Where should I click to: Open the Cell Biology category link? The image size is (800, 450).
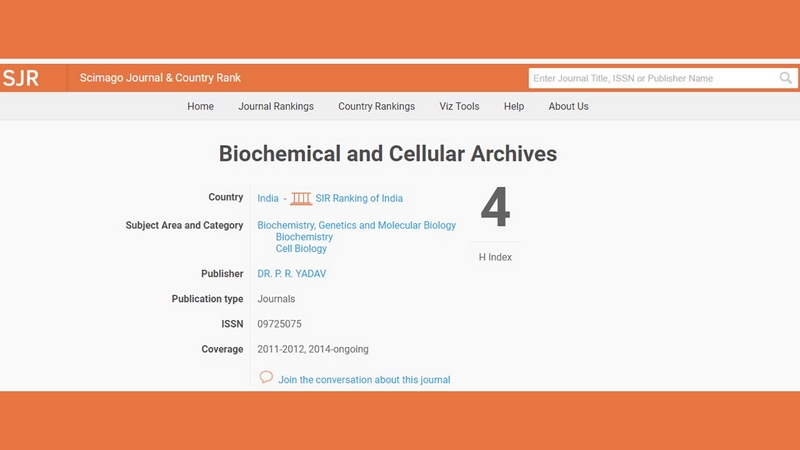tap(301, 248)
